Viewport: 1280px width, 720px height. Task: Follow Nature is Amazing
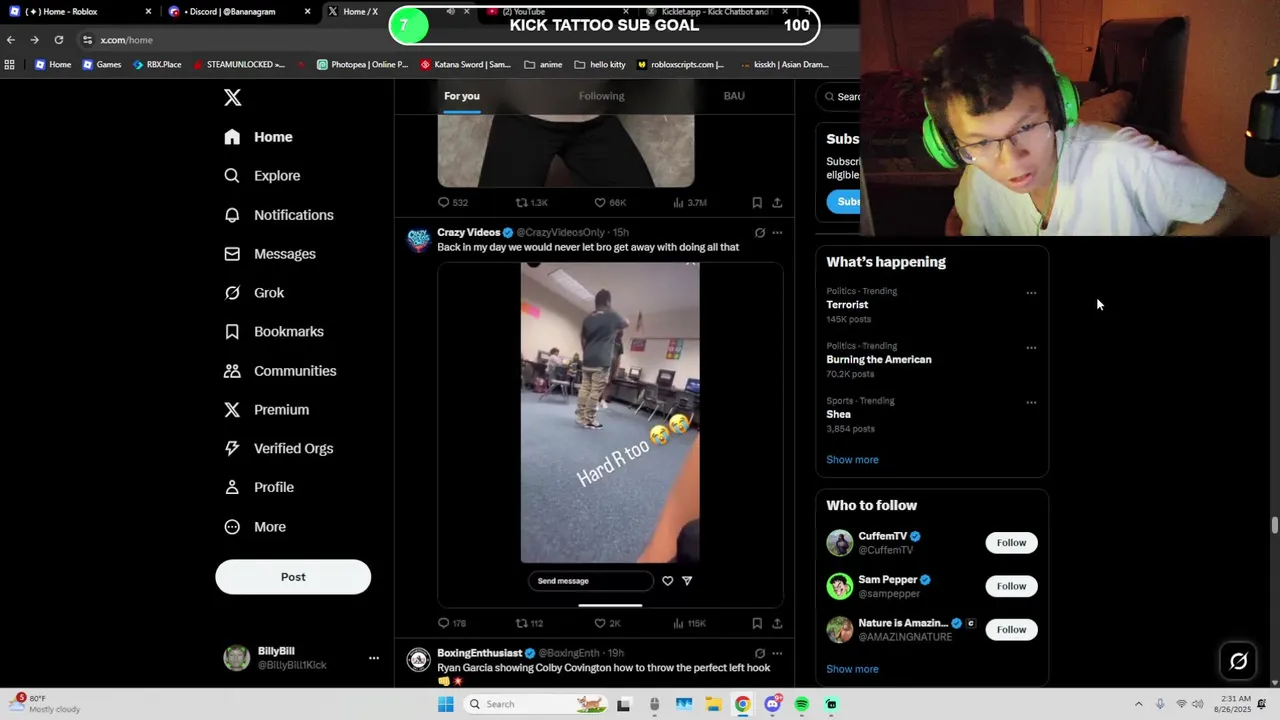click(1011, 629)
